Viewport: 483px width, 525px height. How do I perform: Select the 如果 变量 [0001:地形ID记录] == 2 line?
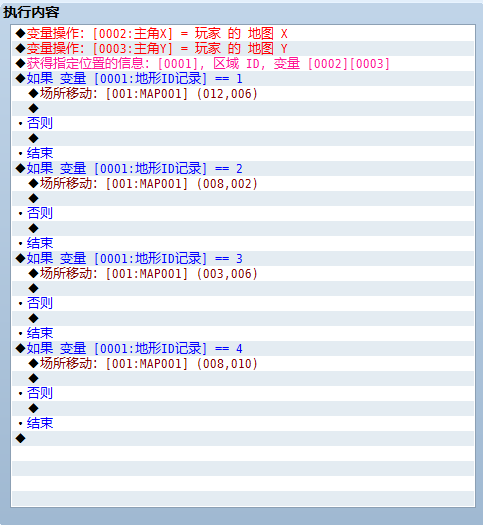coord(243,168)
